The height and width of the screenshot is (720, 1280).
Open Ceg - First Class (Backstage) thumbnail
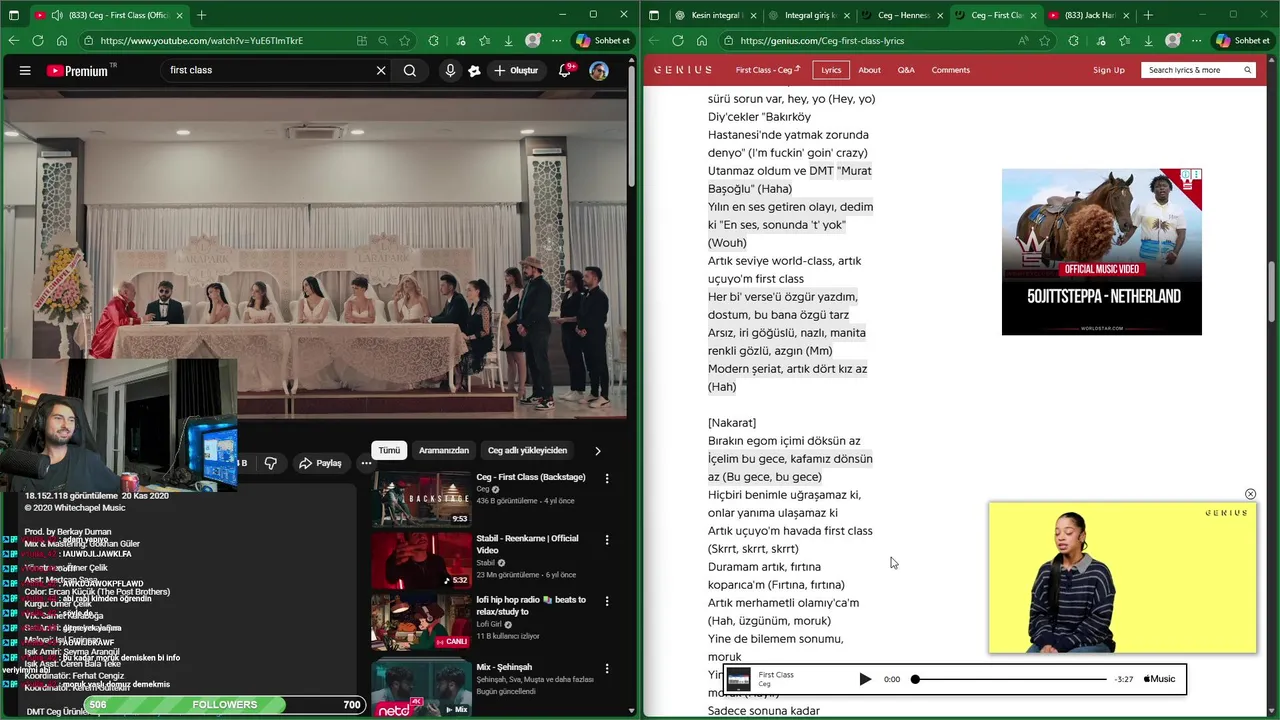[421, 499]
